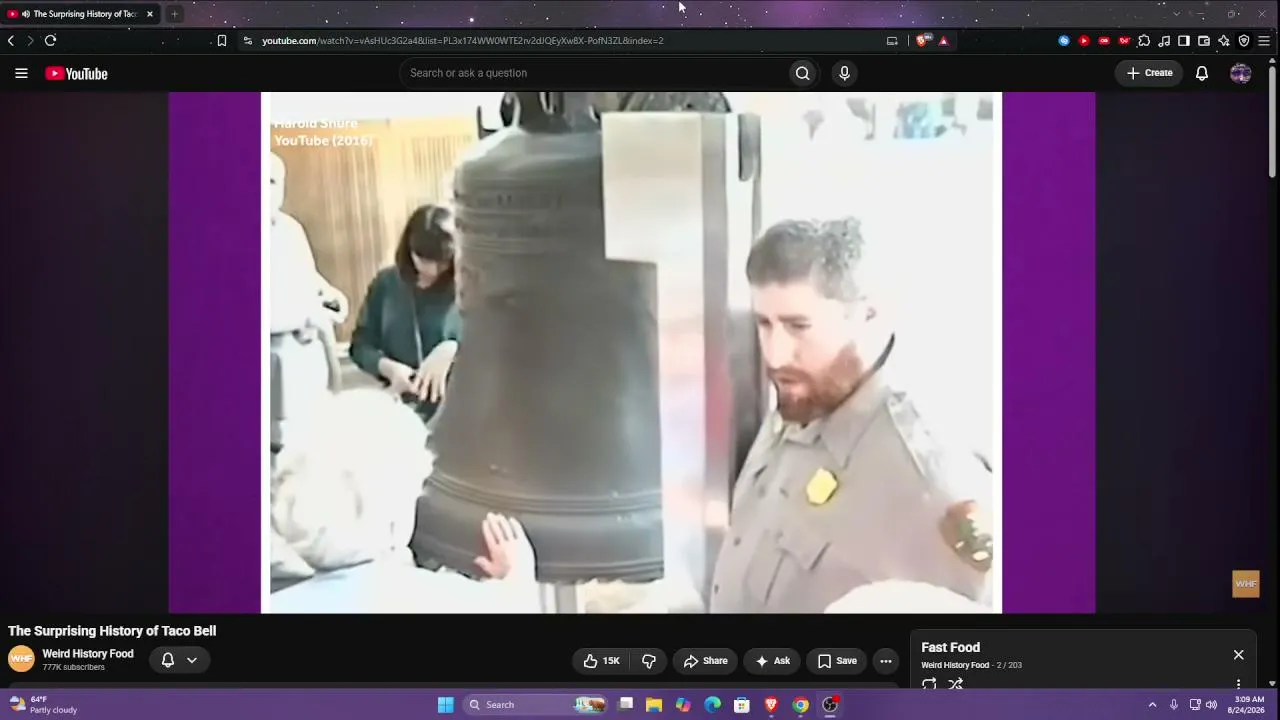Reload the current page

point(50,41)
